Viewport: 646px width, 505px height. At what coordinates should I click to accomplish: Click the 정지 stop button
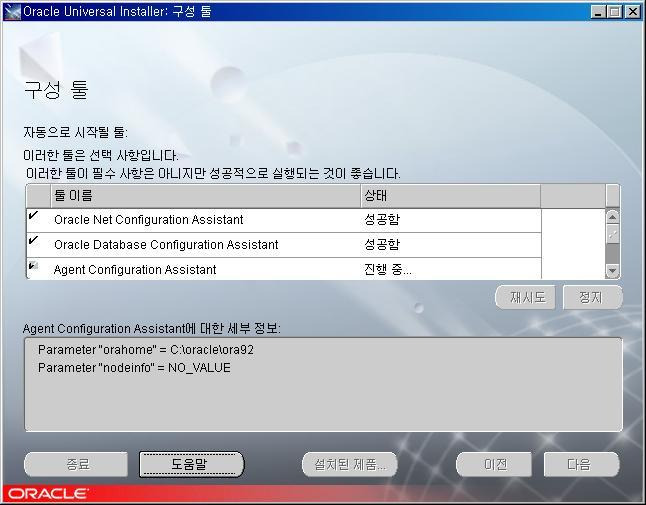click(592, 297)
